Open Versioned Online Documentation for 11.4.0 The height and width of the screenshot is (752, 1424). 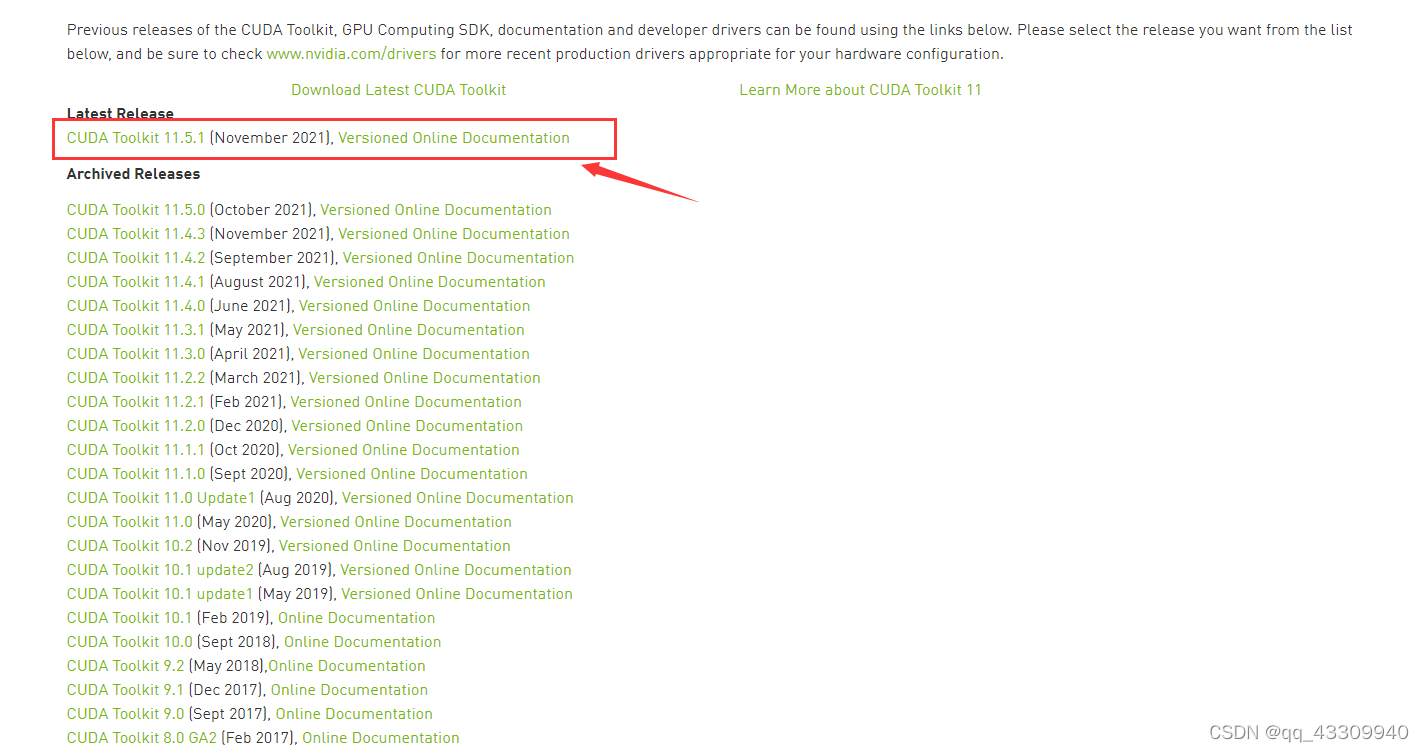(415, 306)
